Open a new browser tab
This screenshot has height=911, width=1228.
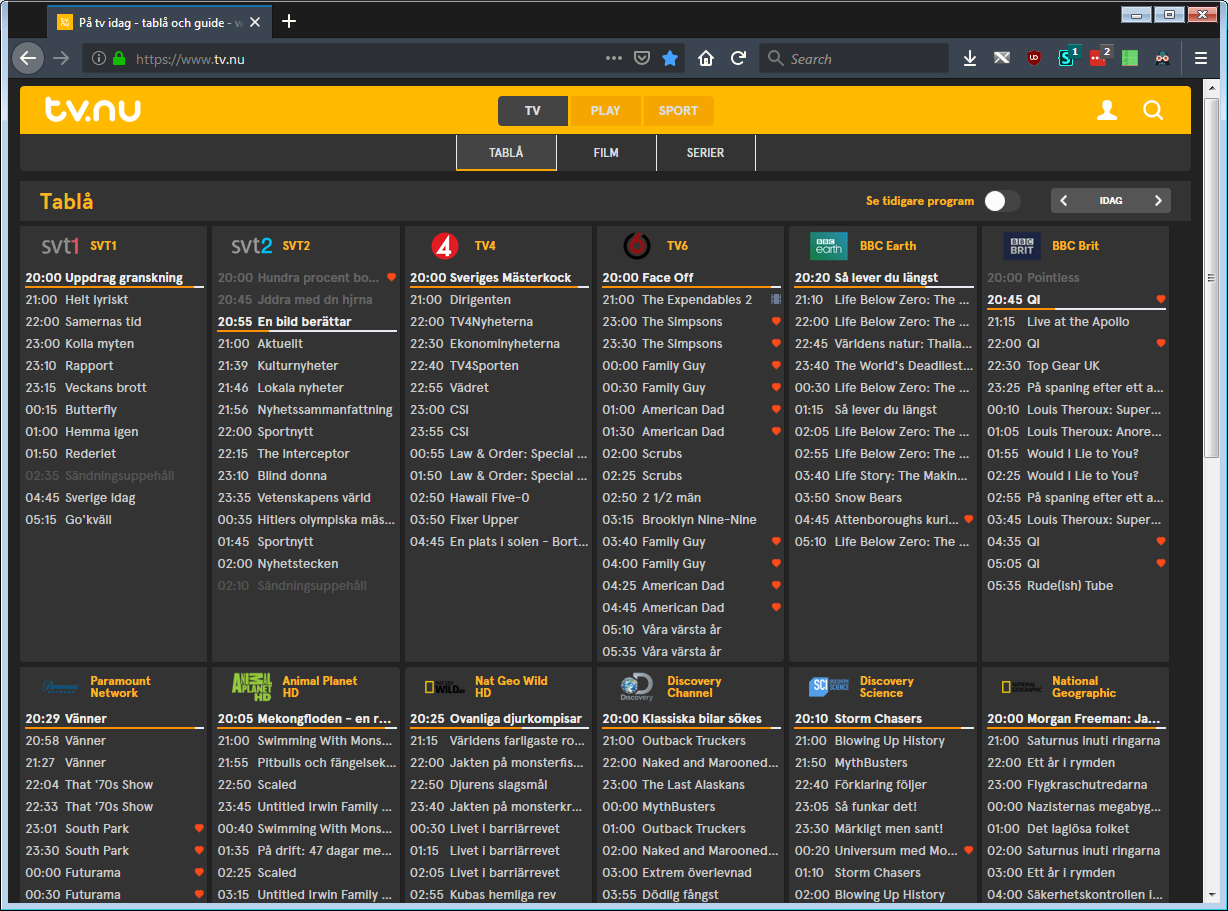pos(289,21)
